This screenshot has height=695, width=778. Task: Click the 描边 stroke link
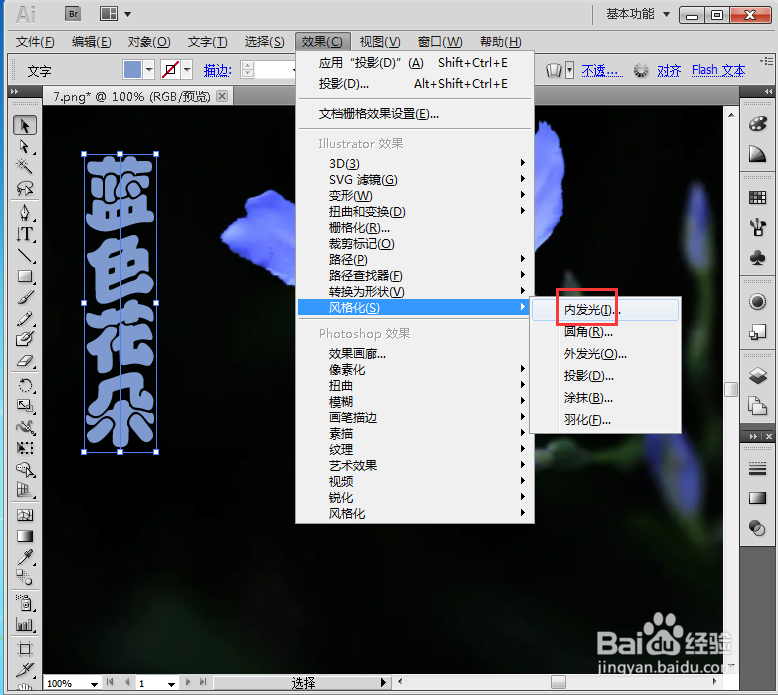click(217, 70)
